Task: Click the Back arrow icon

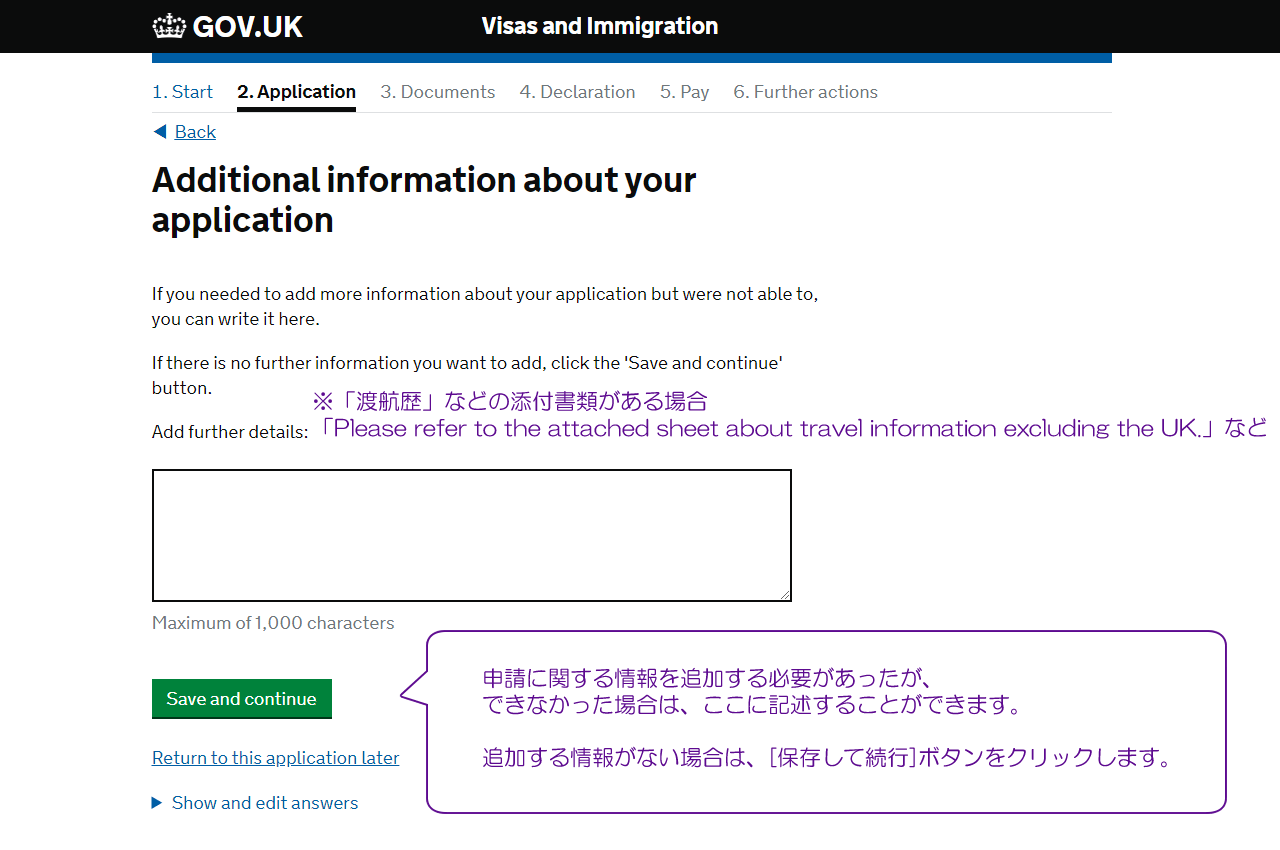Action: 160,132
